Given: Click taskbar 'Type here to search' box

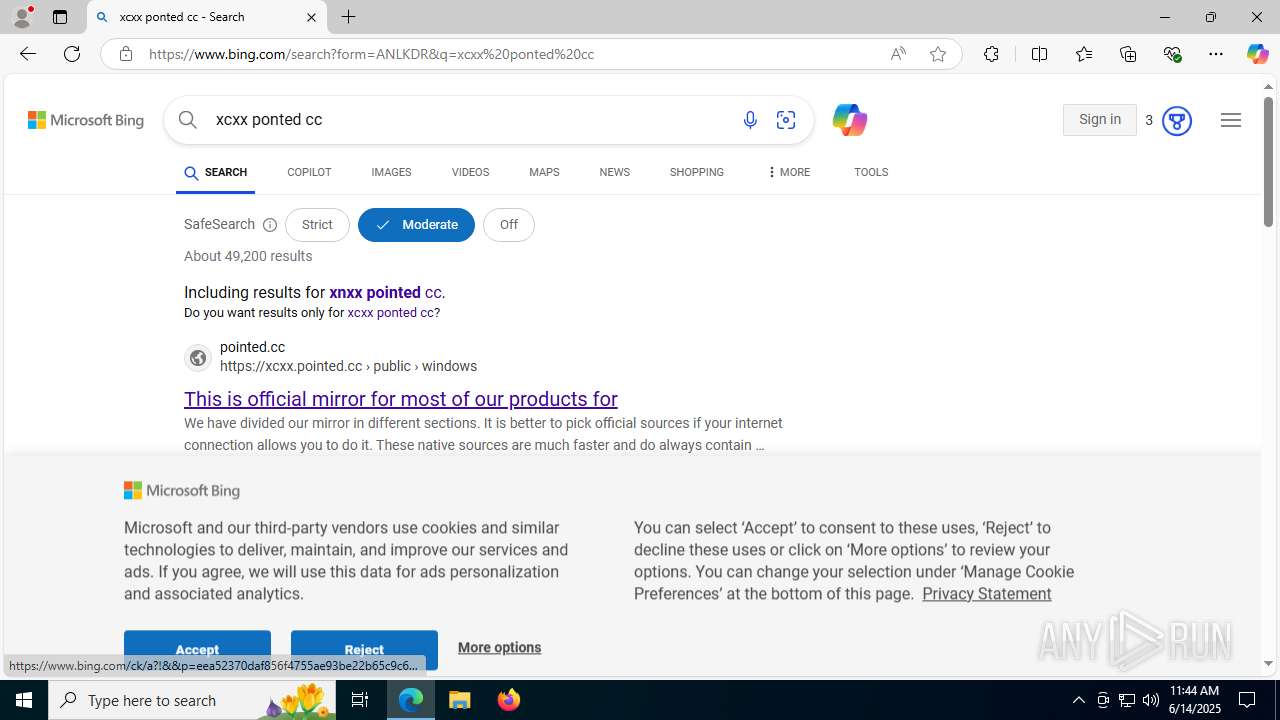Looking at the screenshot, I should pyautogui.click(x=192, y=700).
